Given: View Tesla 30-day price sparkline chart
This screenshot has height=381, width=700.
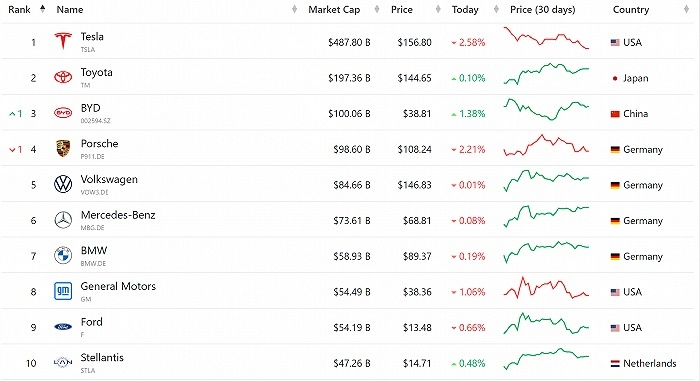Looking at the screenshot, I should (546, 38).
